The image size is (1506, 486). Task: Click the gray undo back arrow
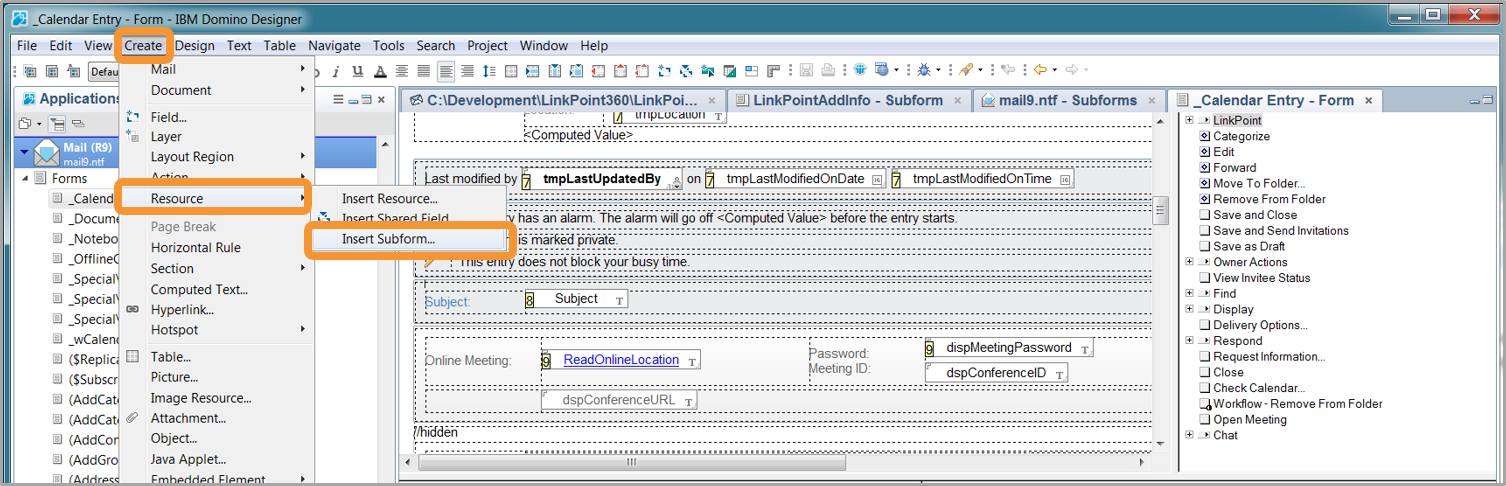coord(1008,71)
